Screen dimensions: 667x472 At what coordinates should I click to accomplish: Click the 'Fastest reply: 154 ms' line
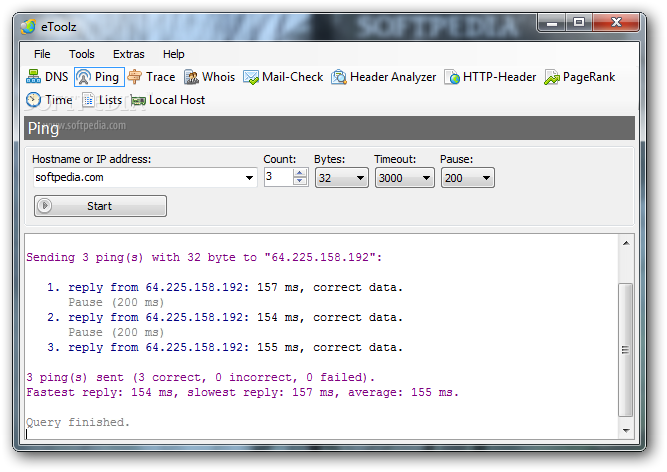pyautogui.click(x=242, y=392)
